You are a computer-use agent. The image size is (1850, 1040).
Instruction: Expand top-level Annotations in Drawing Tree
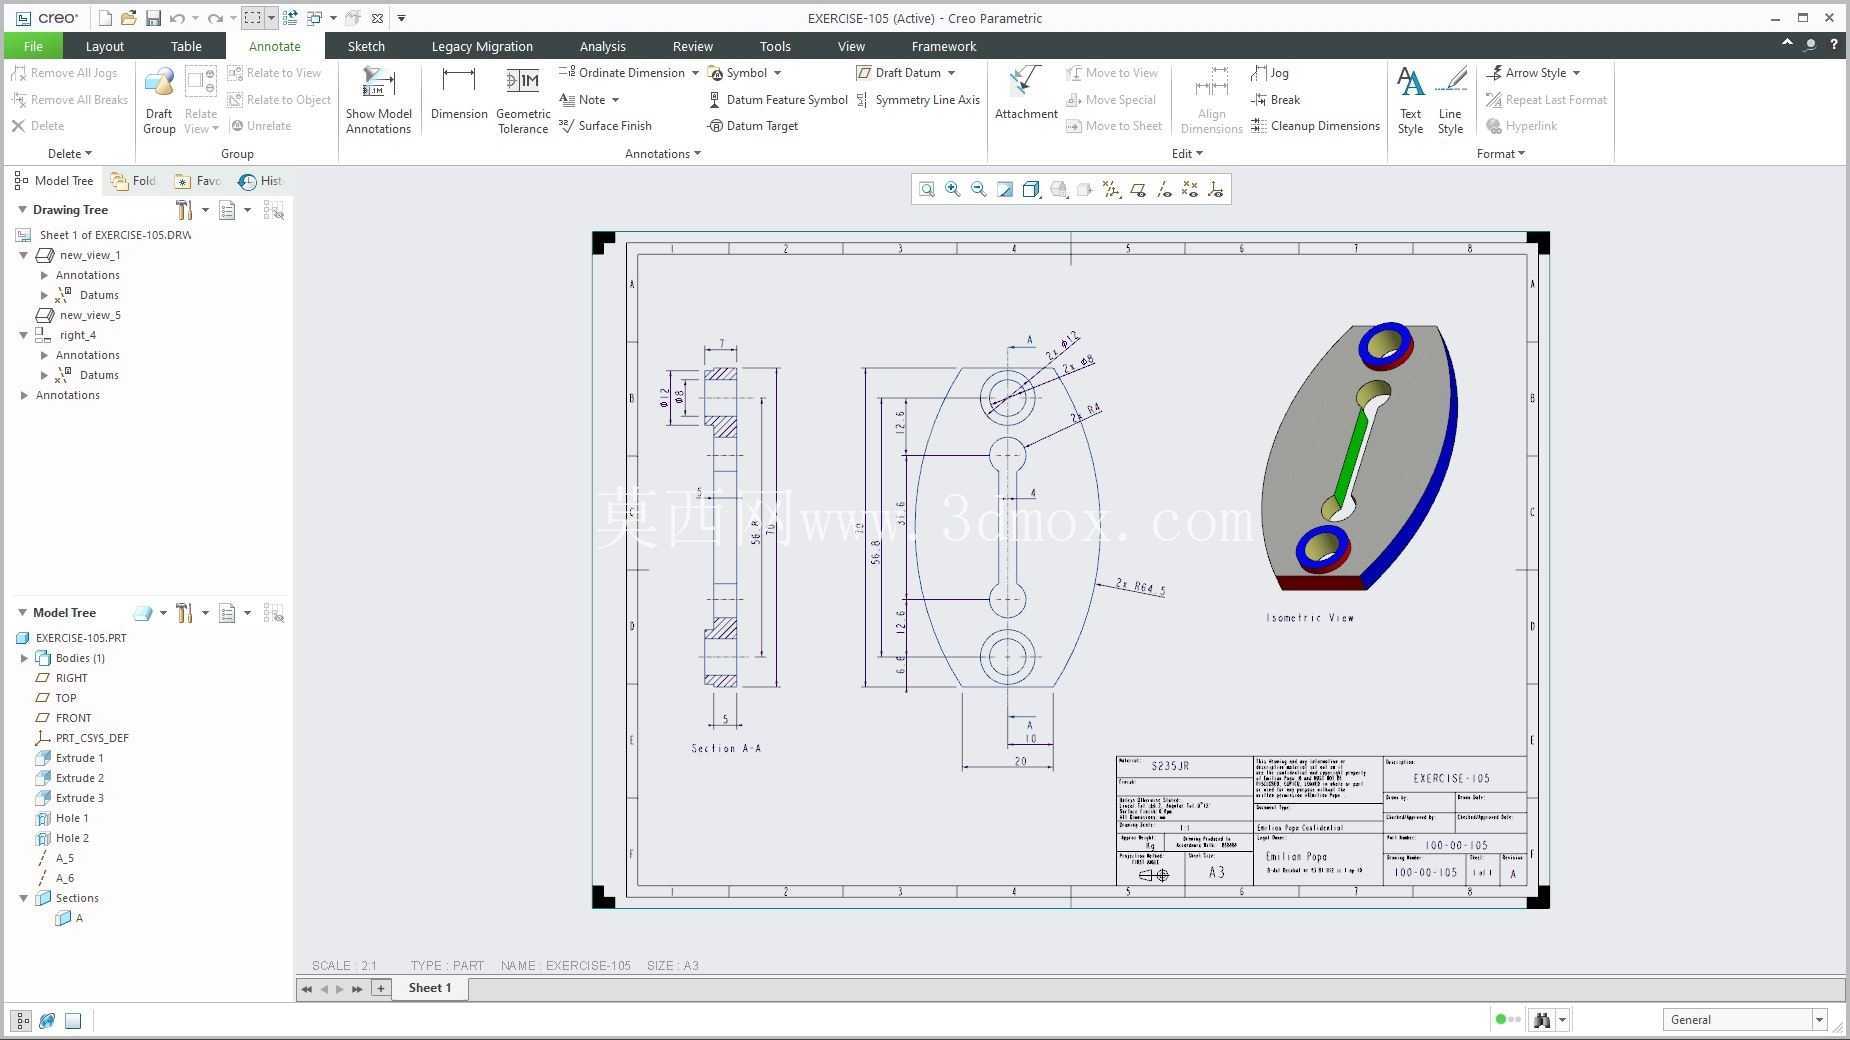pyautogui.click(x=24, y=395)
